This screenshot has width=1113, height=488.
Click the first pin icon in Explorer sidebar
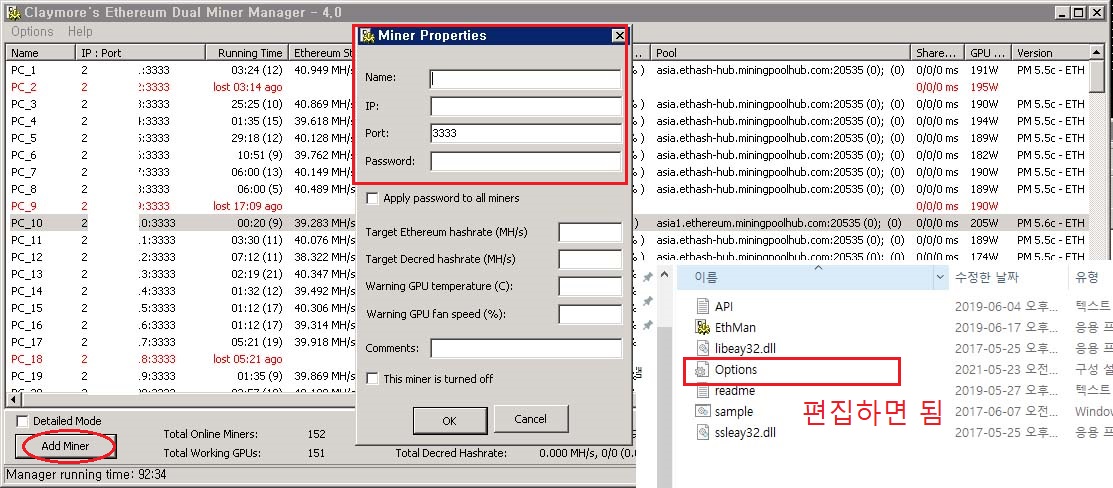click(647, 277)
